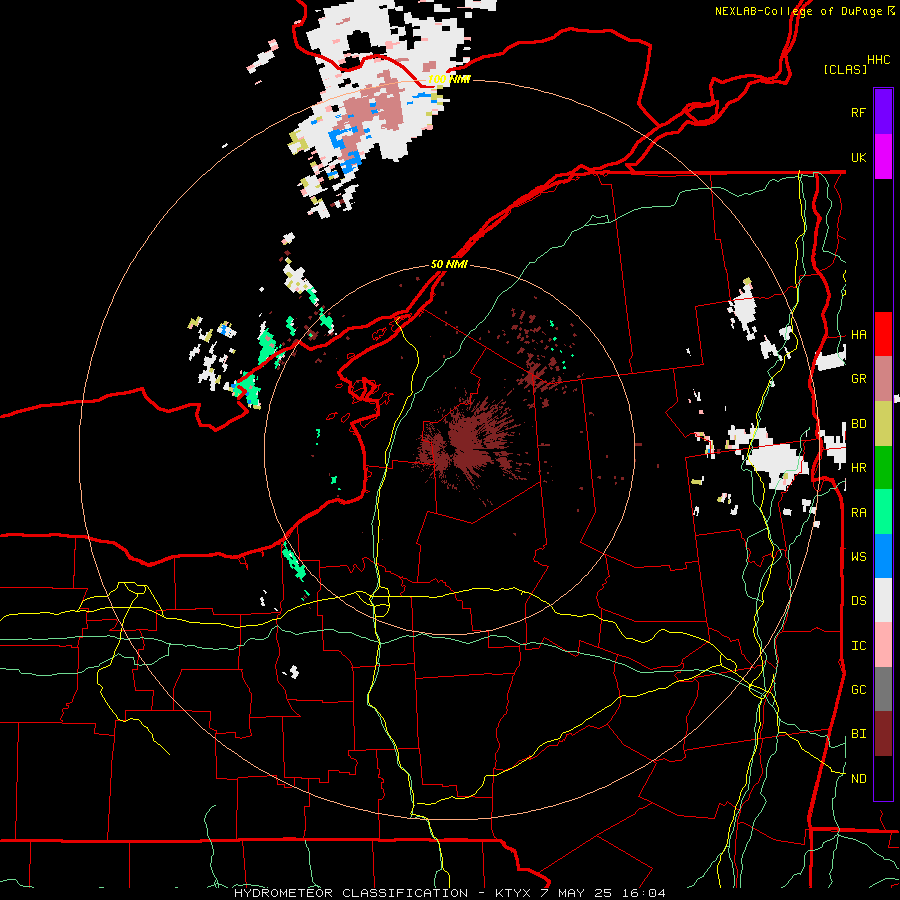The width and height of the screenshot is (900, 900).
Task: Click the BI brown legend swatch
Action: (x=883, y=734)
